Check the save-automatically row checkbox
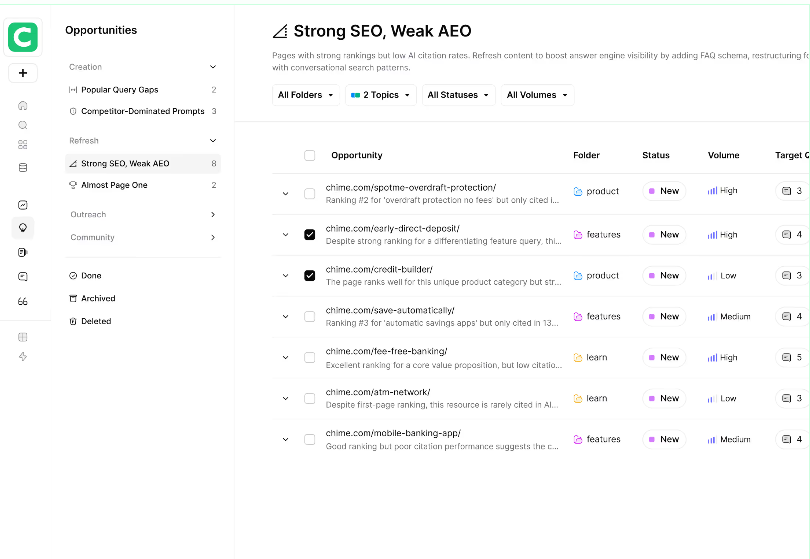This screenshot has height=559, width=810. (x=309, y=317)
